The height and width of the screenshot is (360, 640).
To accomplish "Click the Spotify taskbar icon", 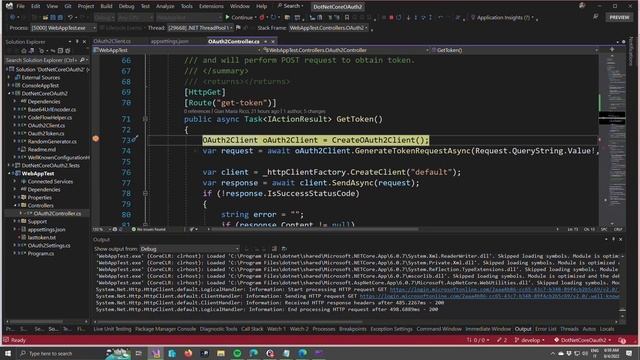I will [237, 353].
